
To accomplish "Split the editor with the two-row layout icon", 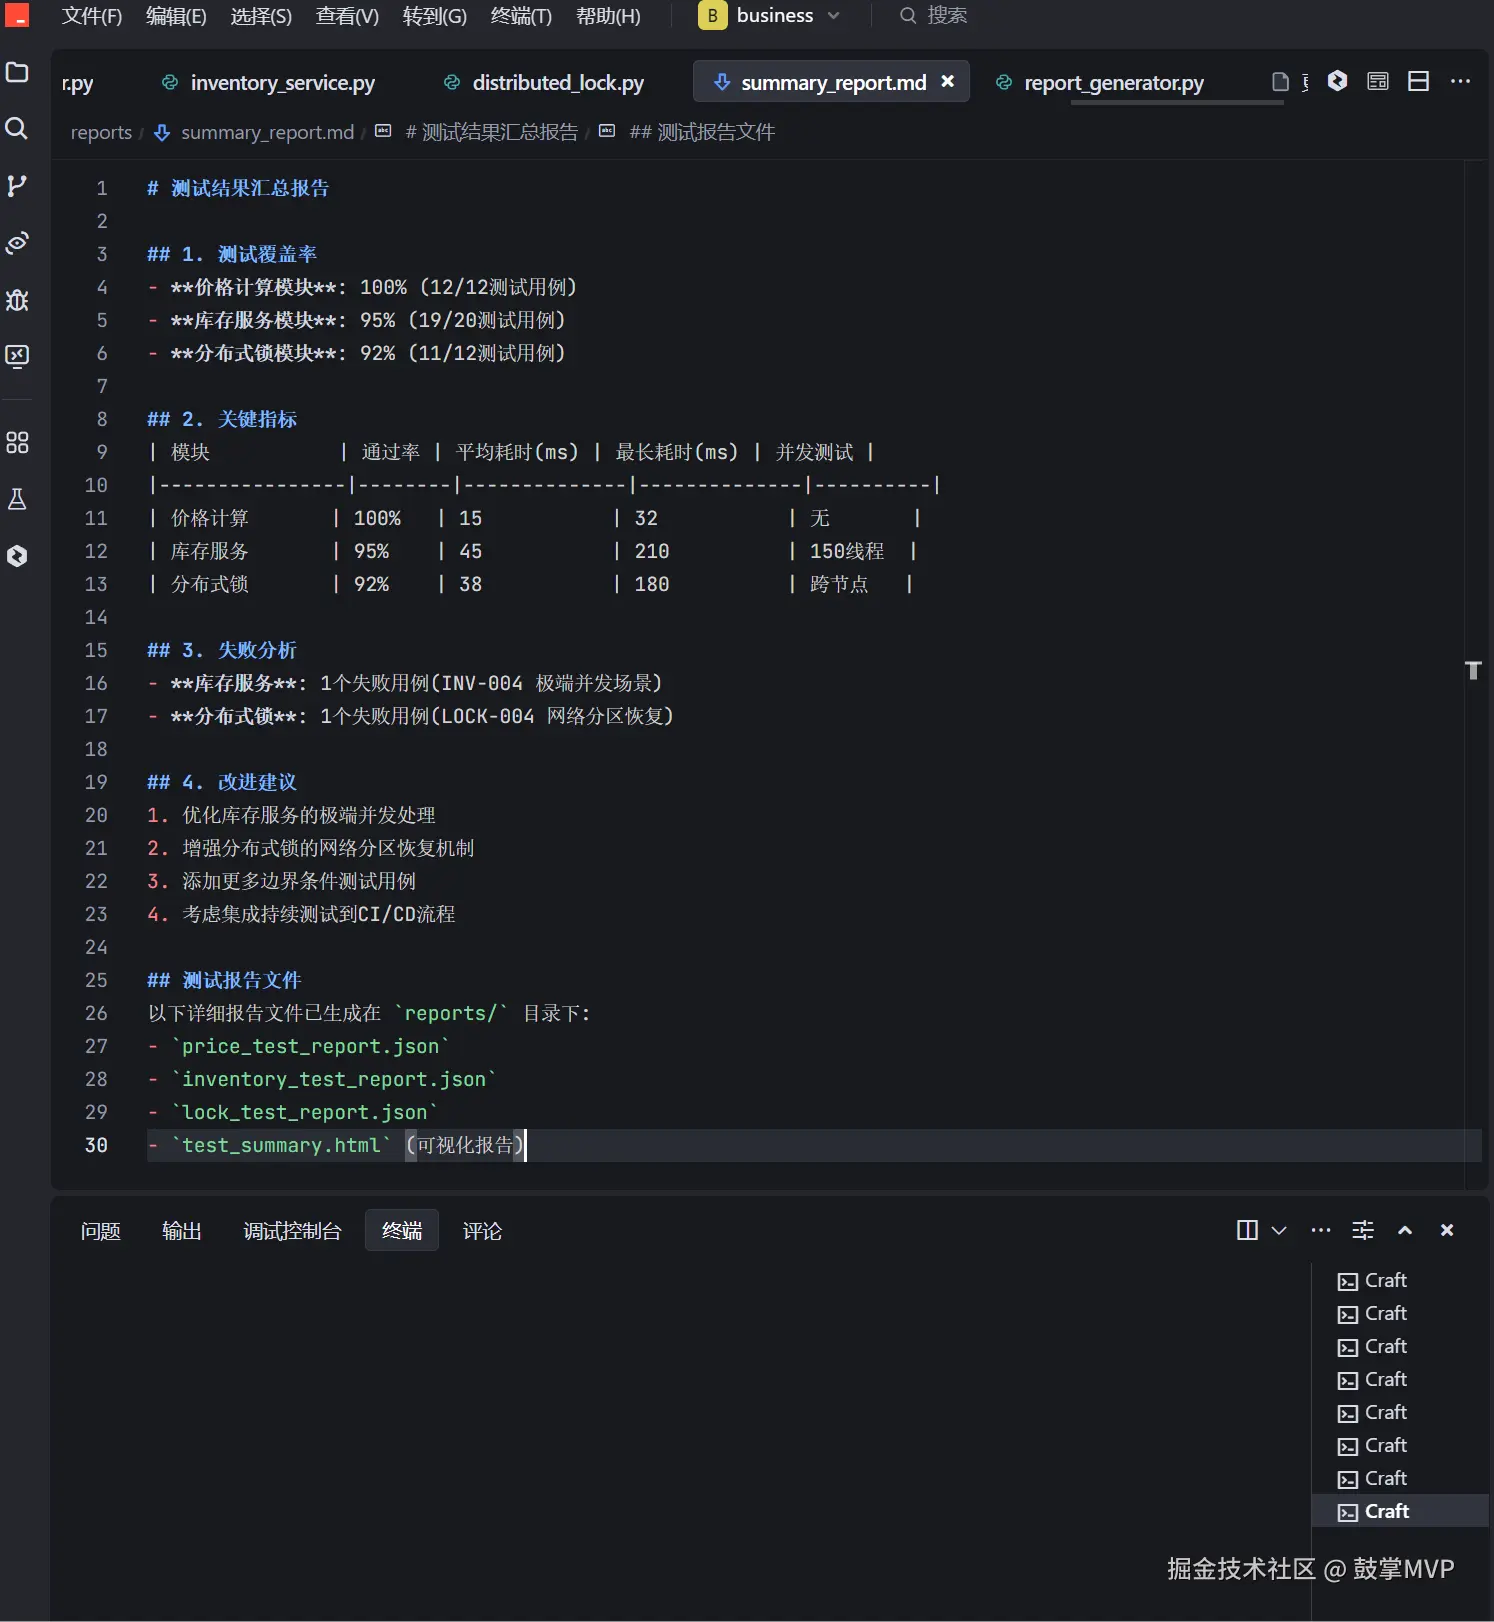I will pyautogui.click(x=1418, y=81).
